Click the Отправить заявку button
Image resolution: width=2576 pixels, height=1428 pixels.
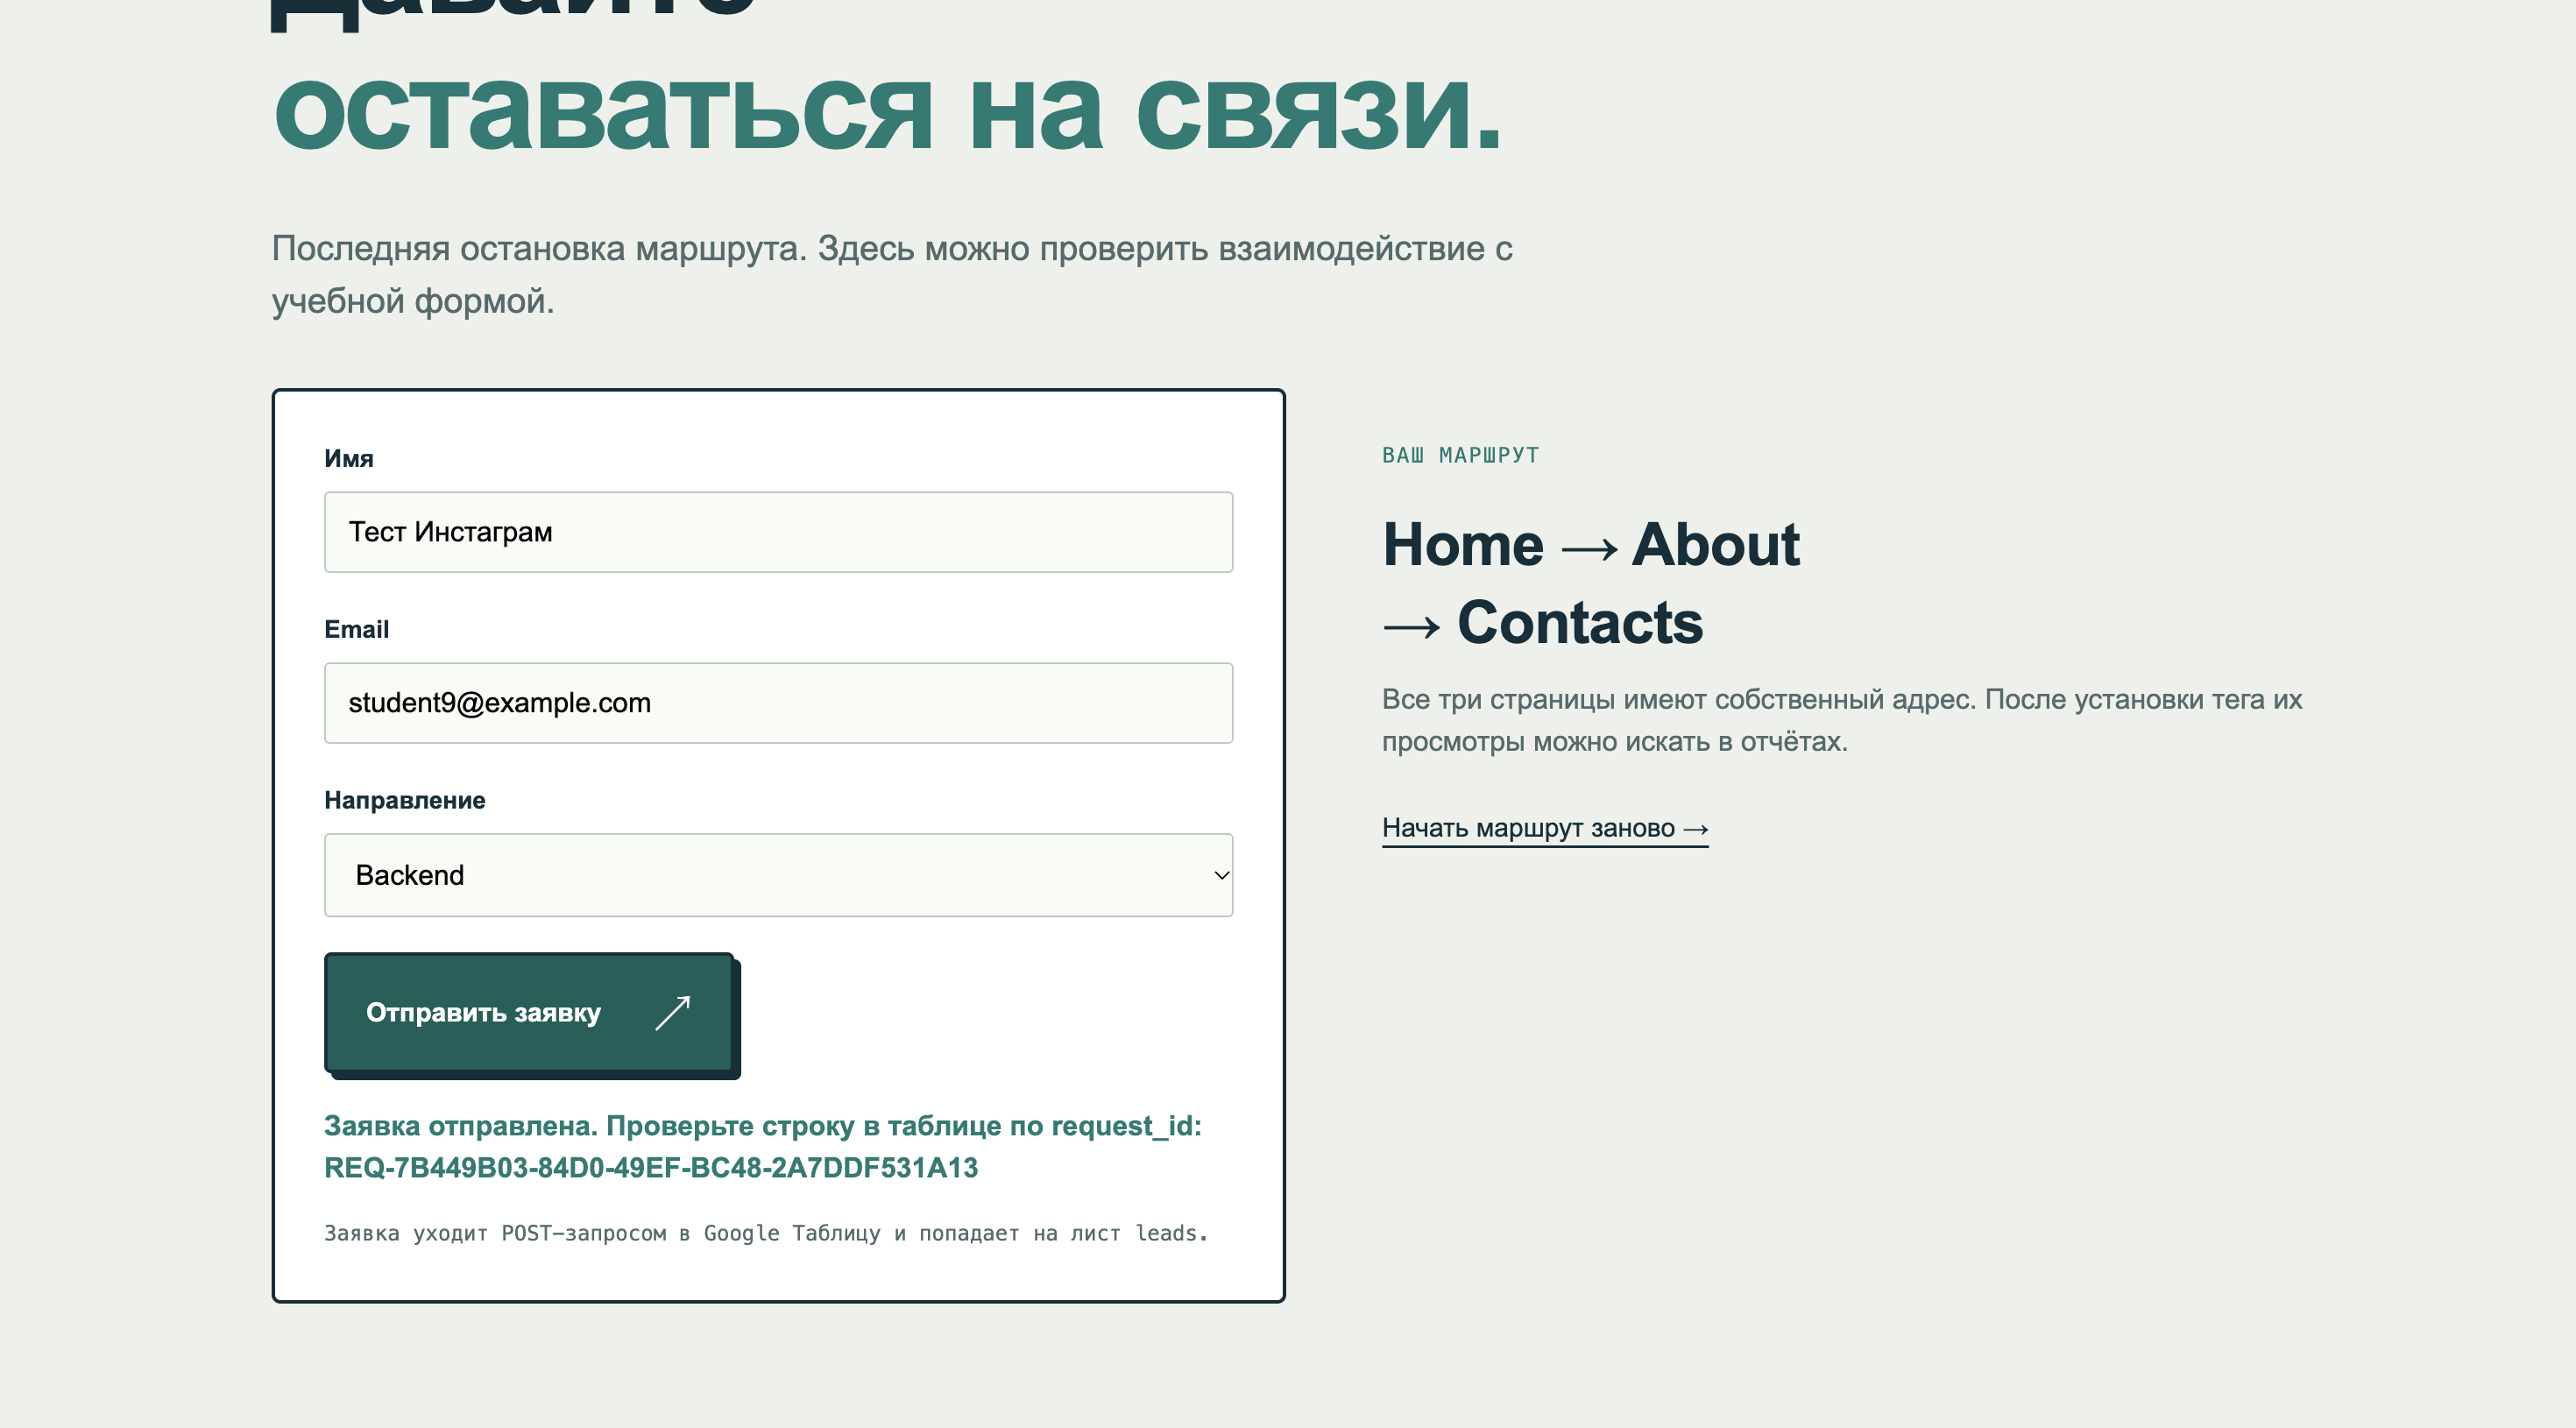pyautogui.click(x=529, y=1012)
